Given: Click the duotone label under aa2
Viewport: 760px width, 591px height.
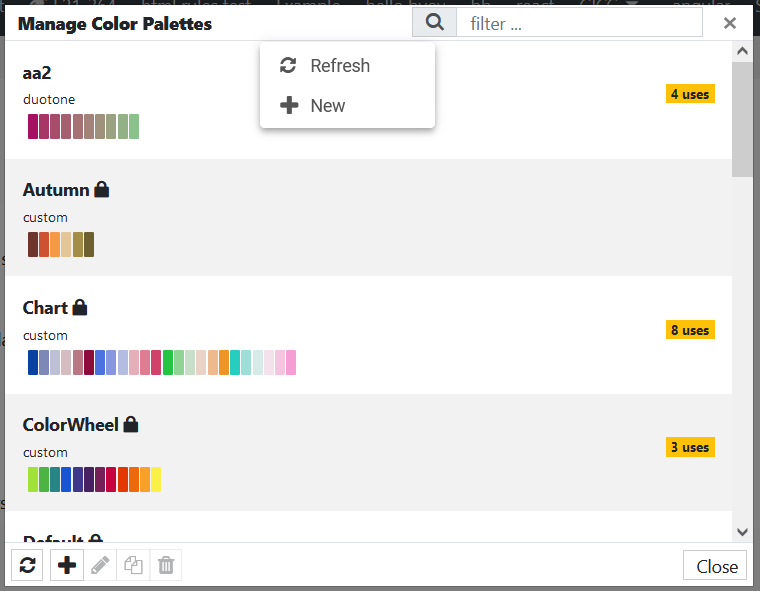Looking at the screenshot, I should tap(49, 99).
